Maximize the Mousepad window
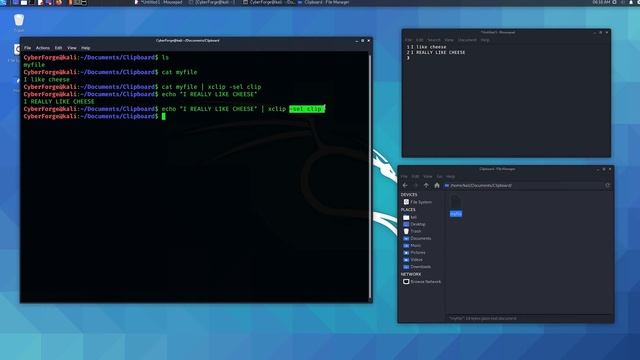 (600, 32)
